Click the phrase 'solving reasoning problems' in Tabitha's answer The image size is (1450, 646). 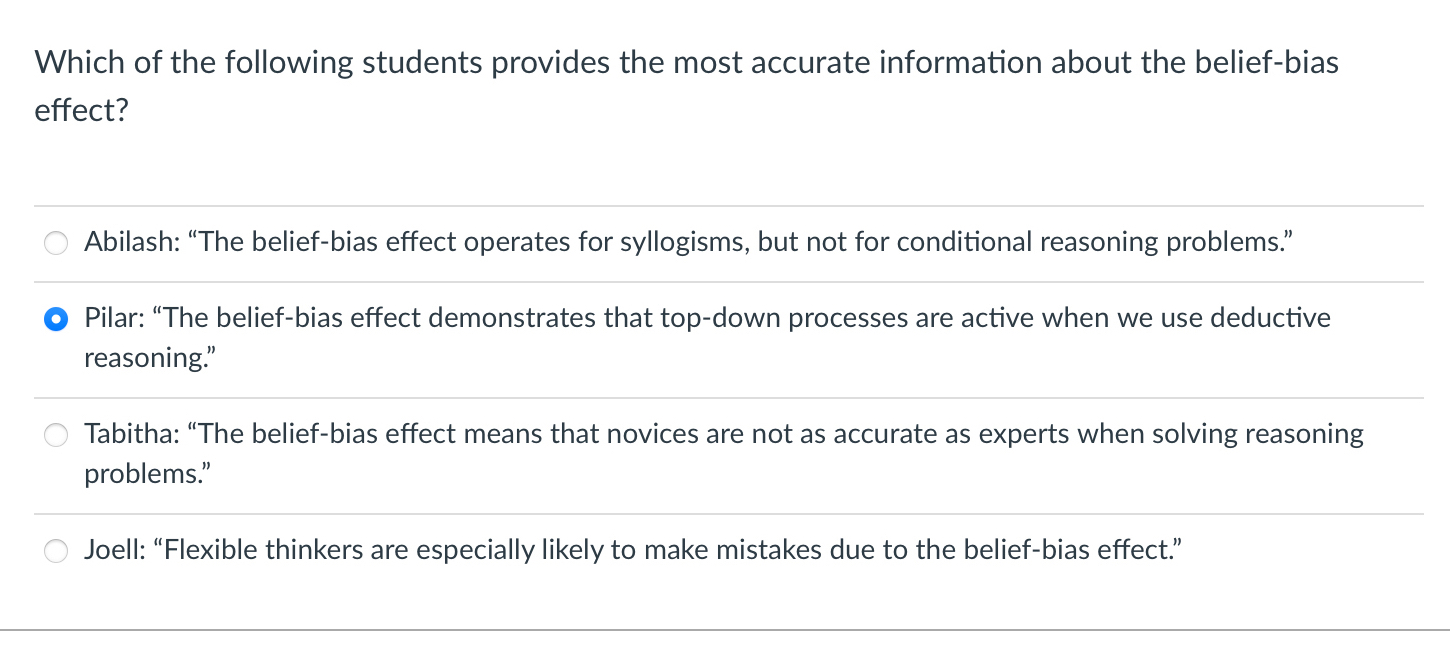click(x=1250, y=434)
